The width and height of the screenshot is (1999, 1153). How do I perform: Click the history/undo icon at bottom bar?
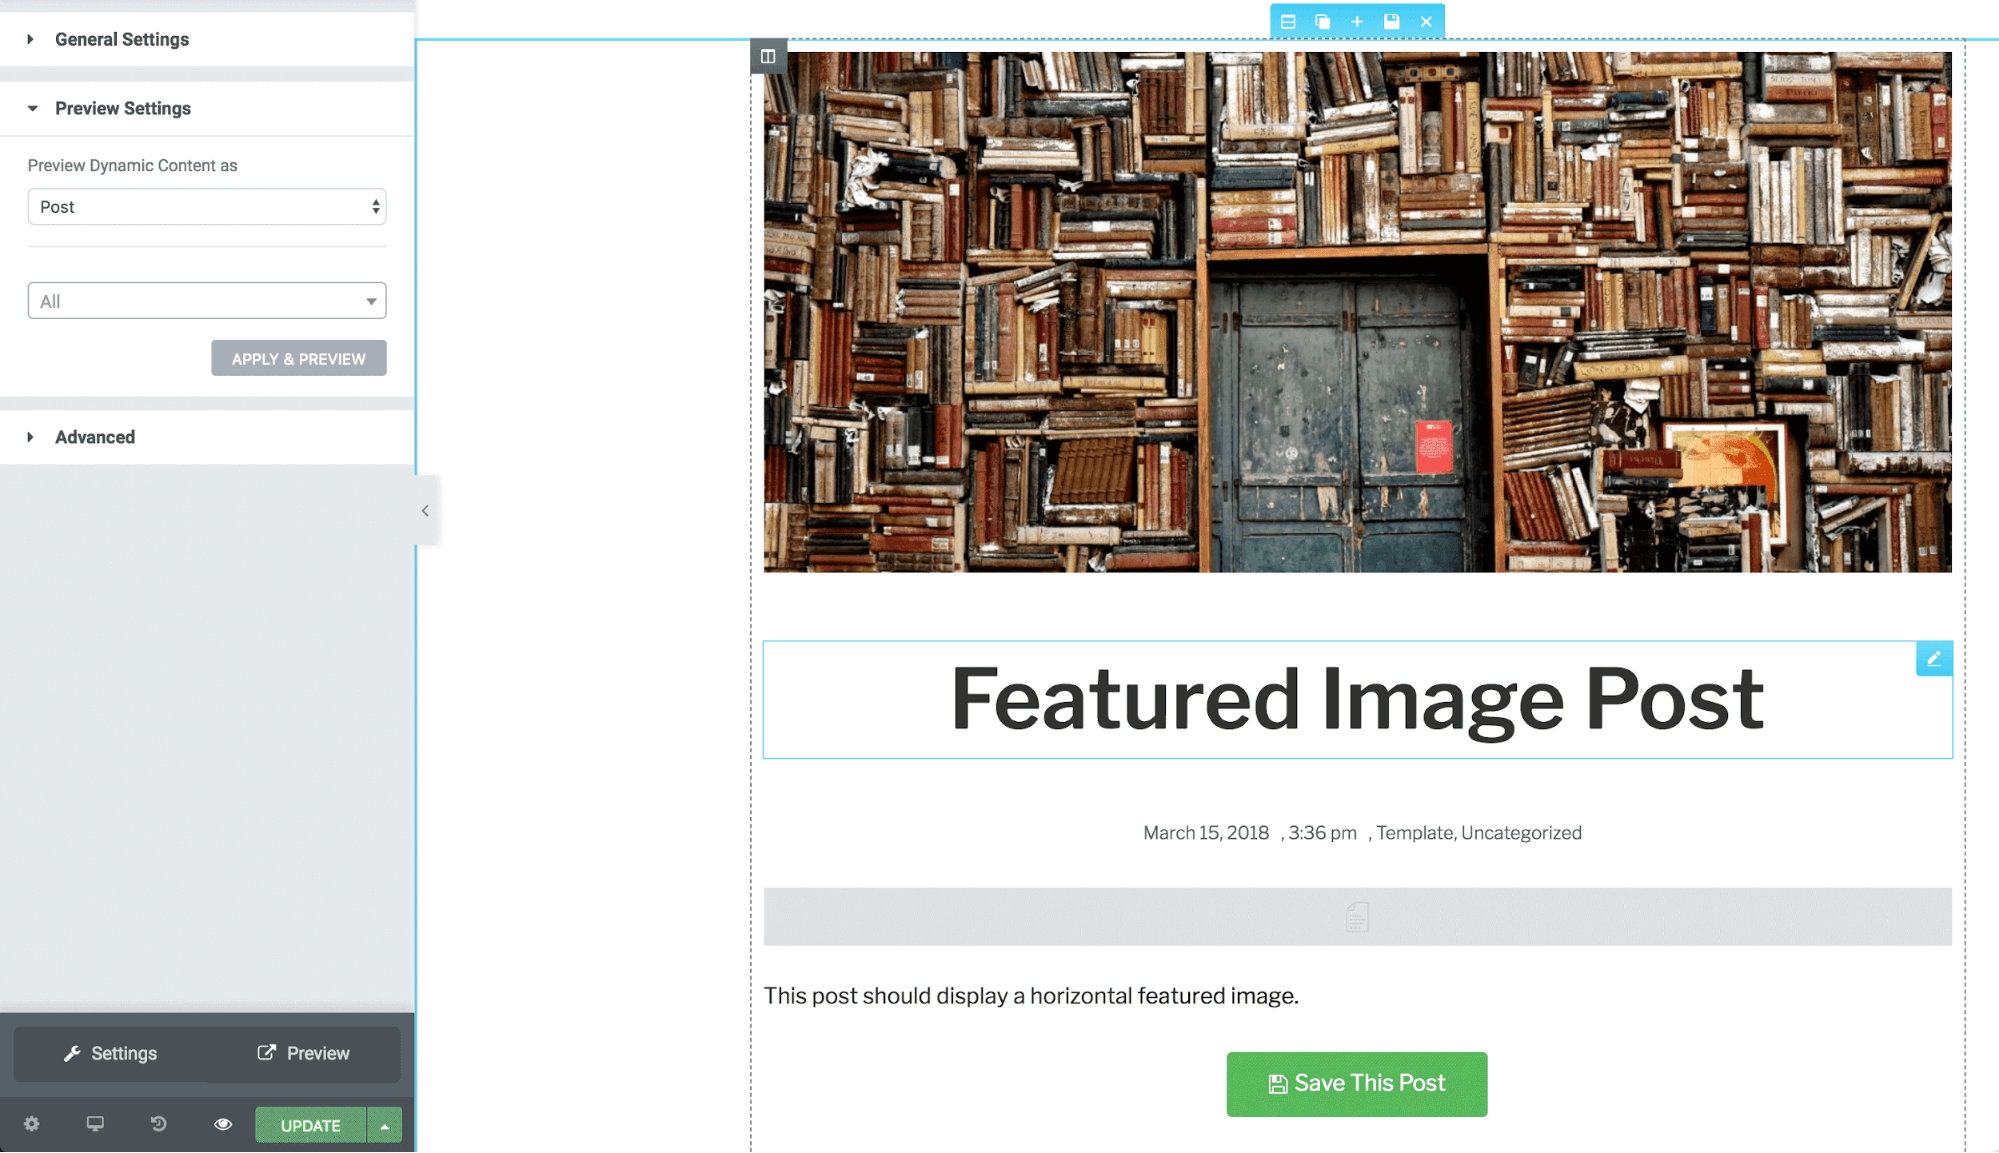[x=157, y=1126]
